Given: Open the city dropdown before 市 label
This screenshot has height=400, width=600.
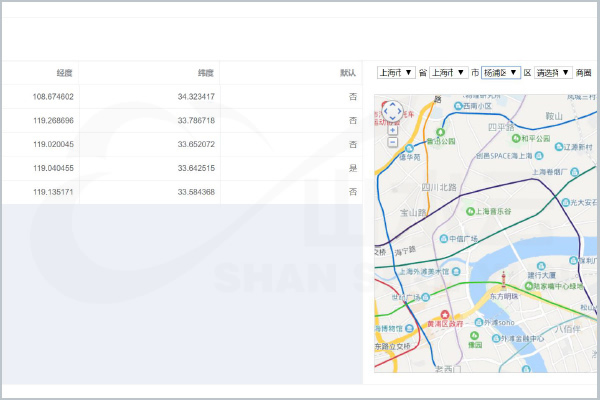Looking at the screenshot, I should tap(449, 73).
